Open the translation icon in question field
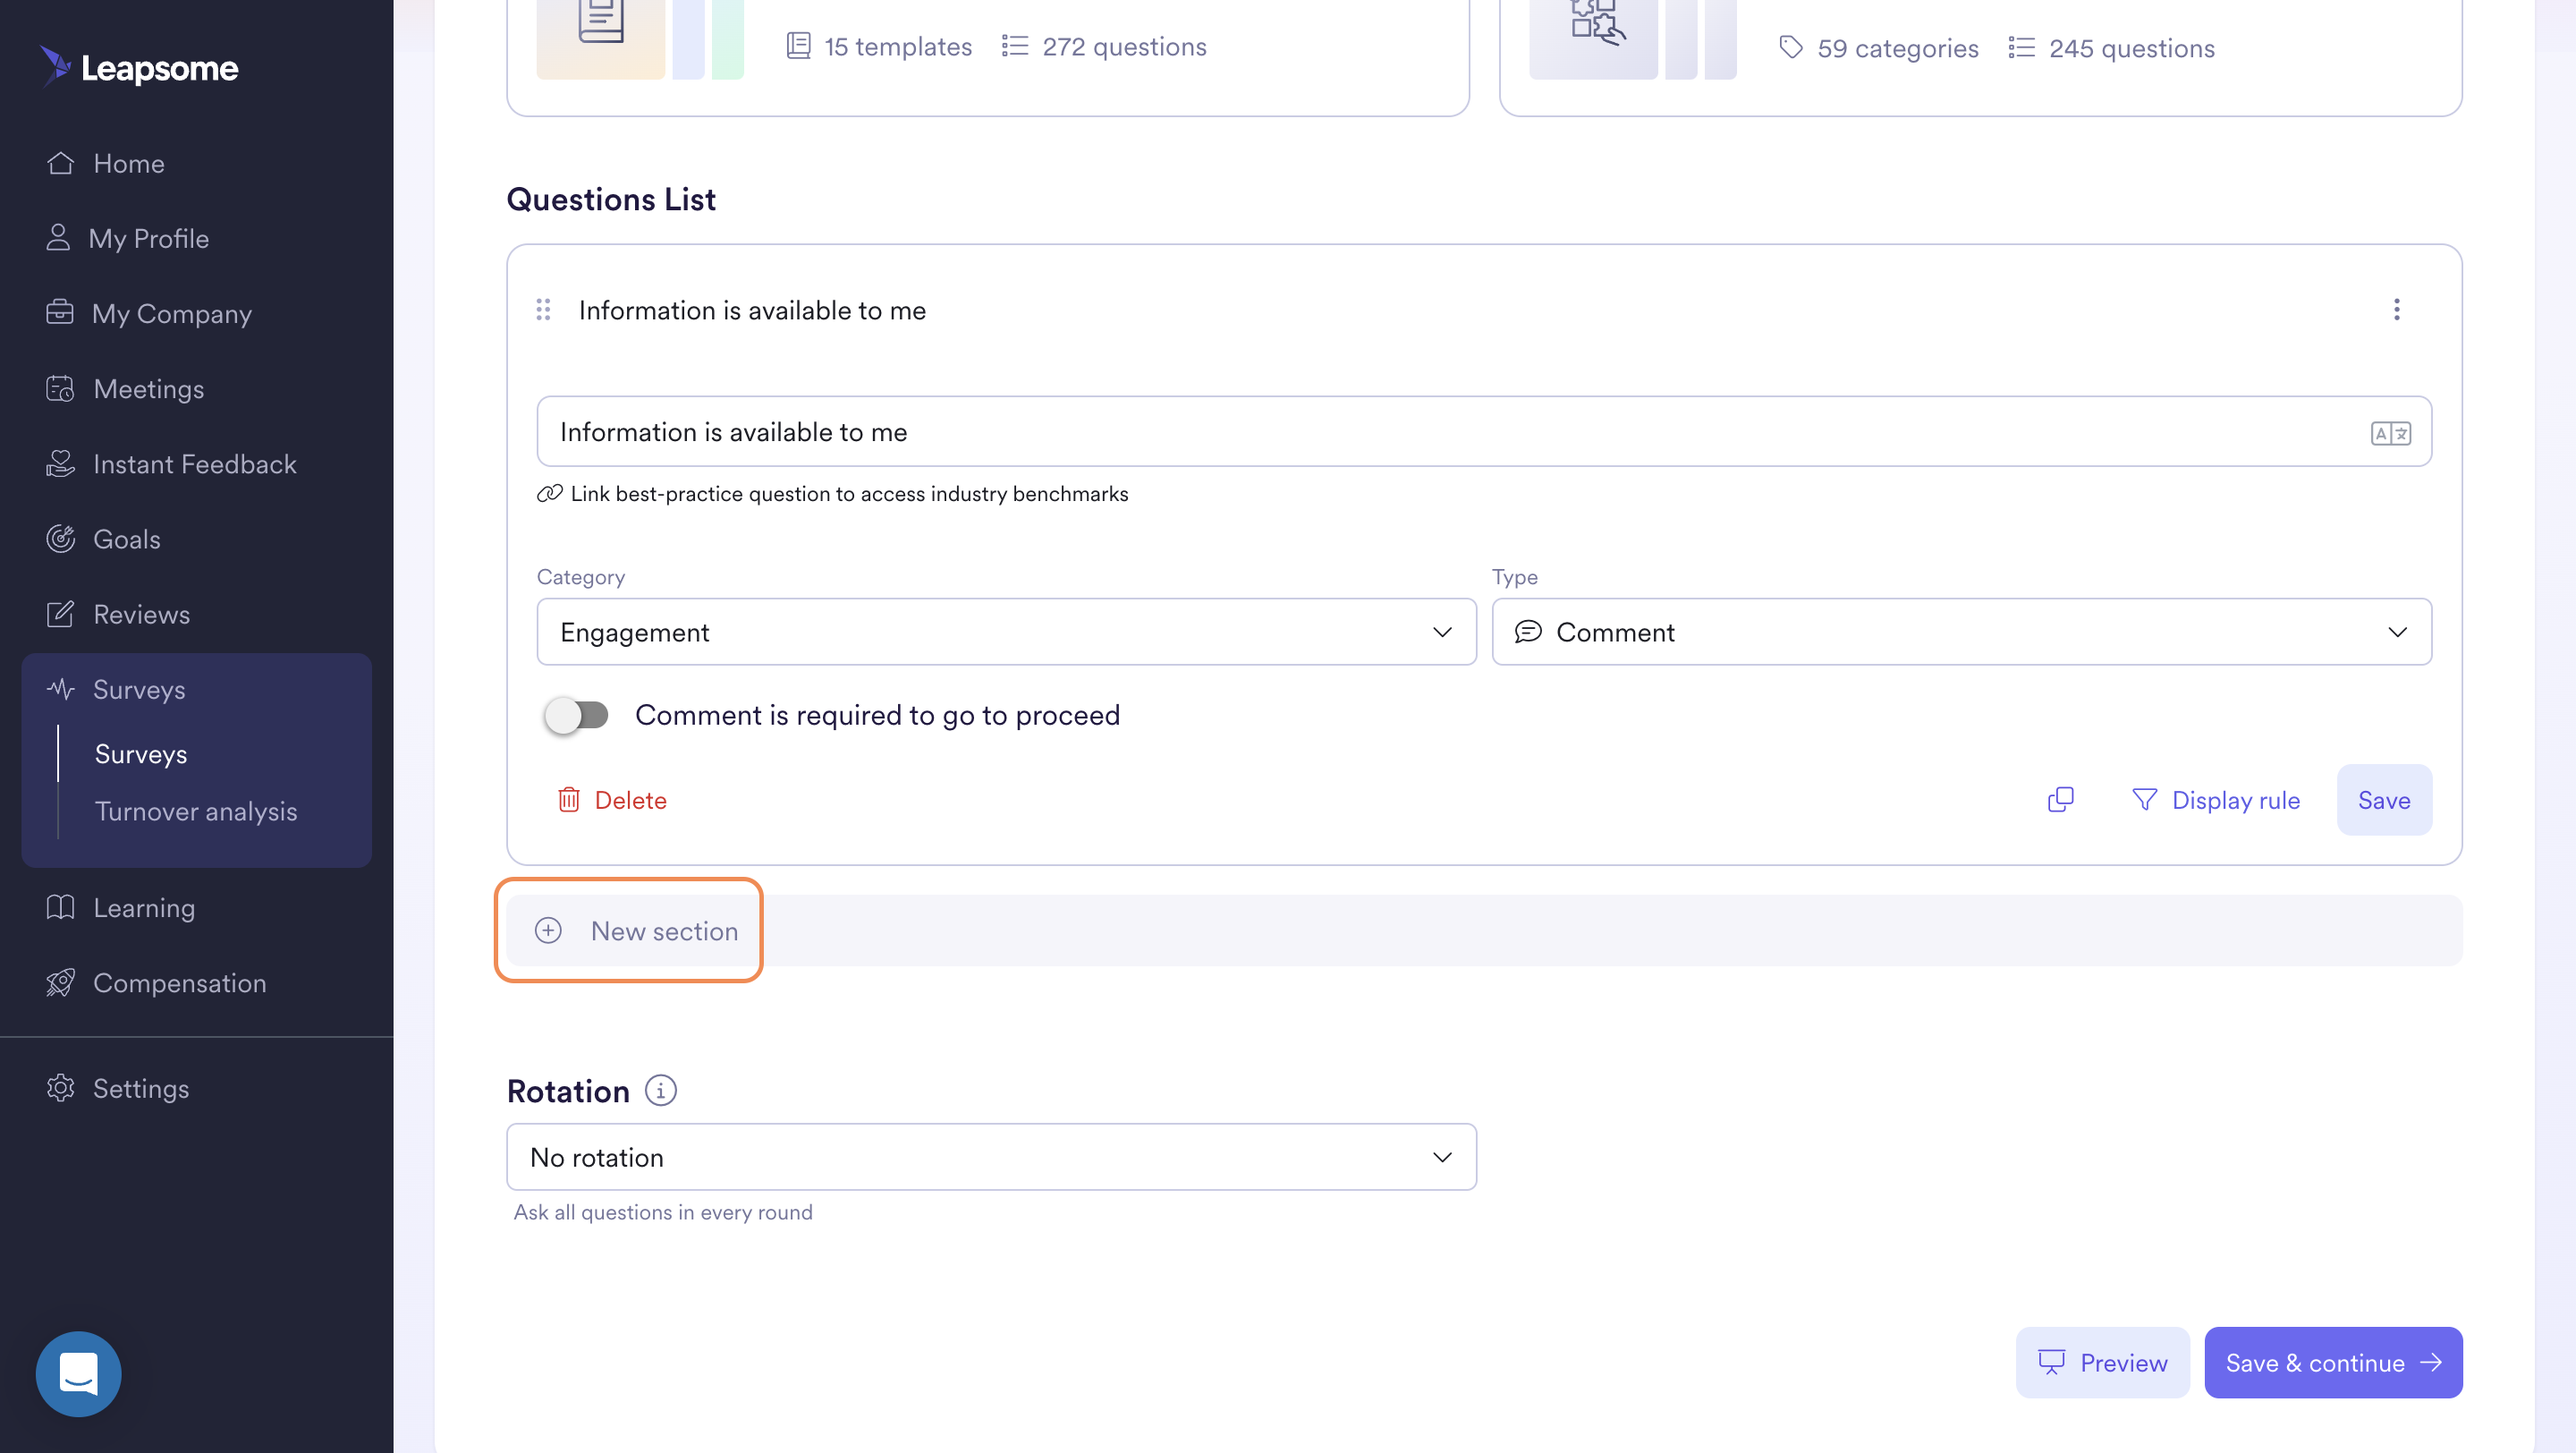Viewport: 2576px width, 1453px height. coord(2390,433)
